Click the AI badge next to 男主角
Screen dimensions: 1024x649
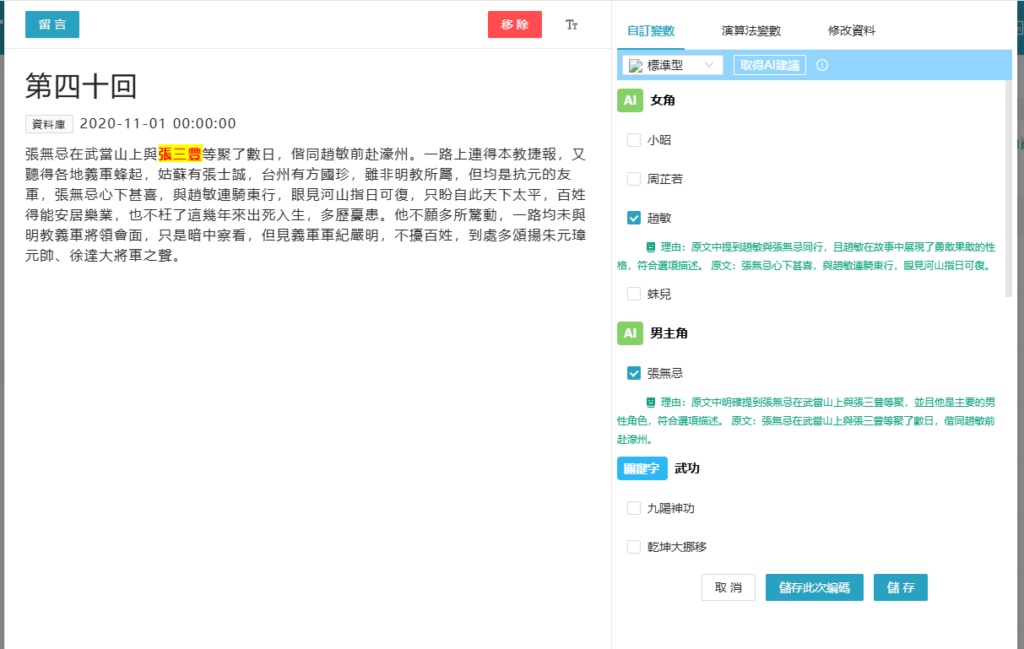pos(629,333)
